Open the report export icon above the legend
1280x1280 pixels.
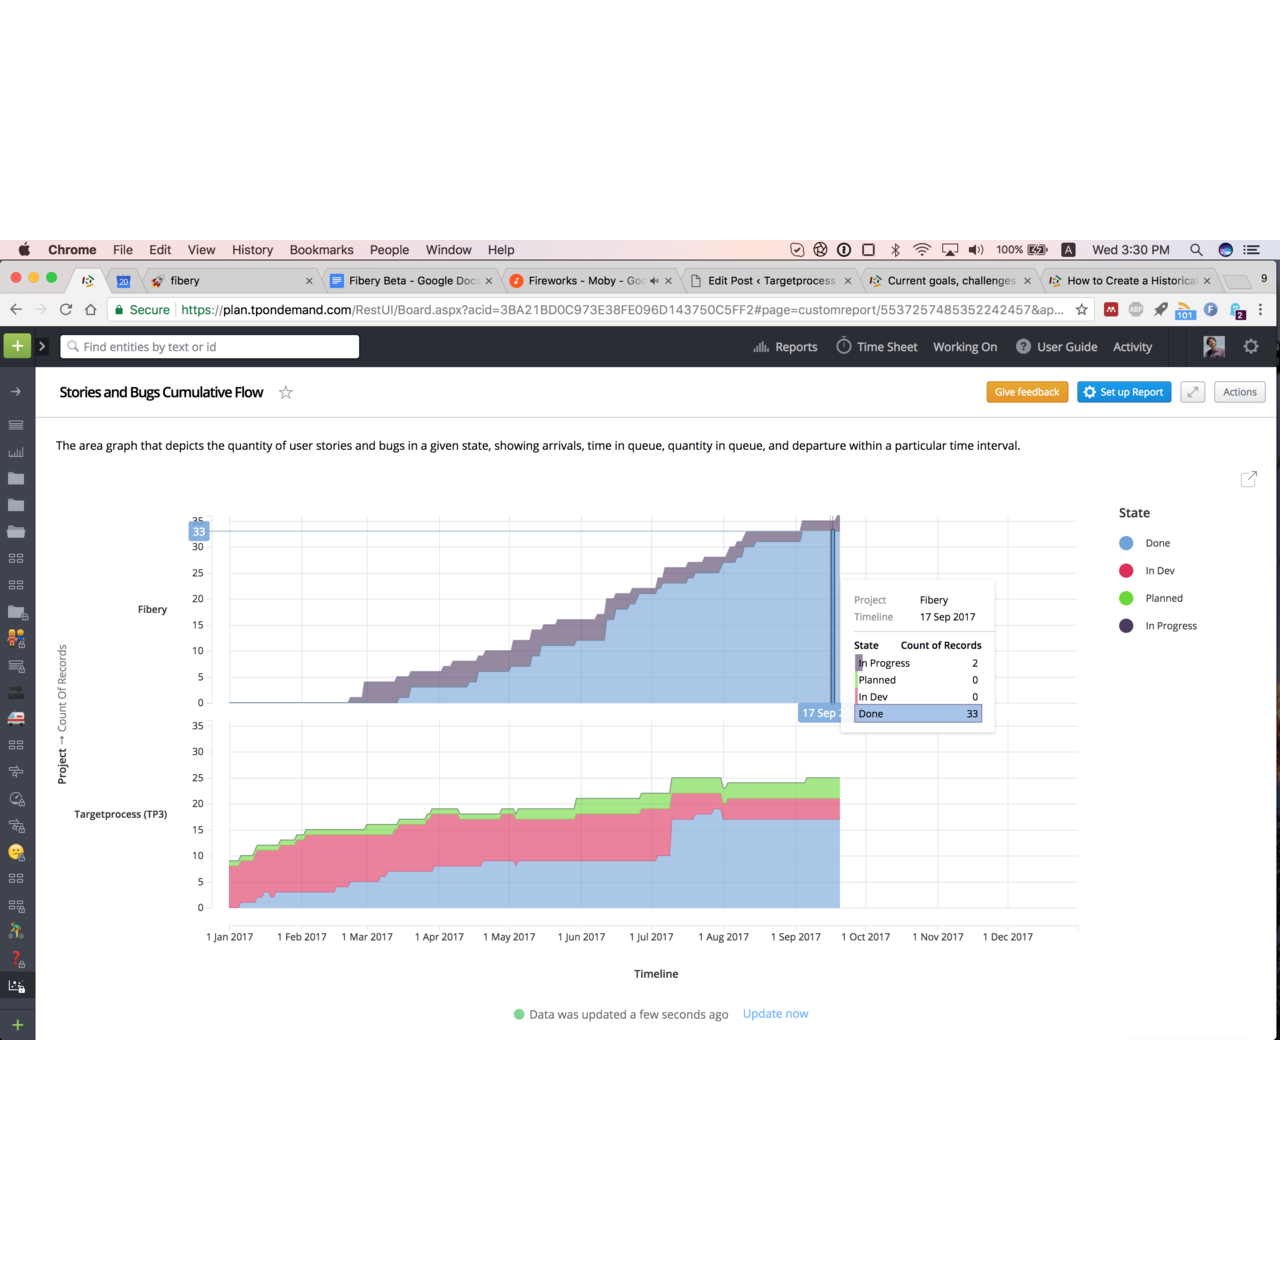(1248, 479)
